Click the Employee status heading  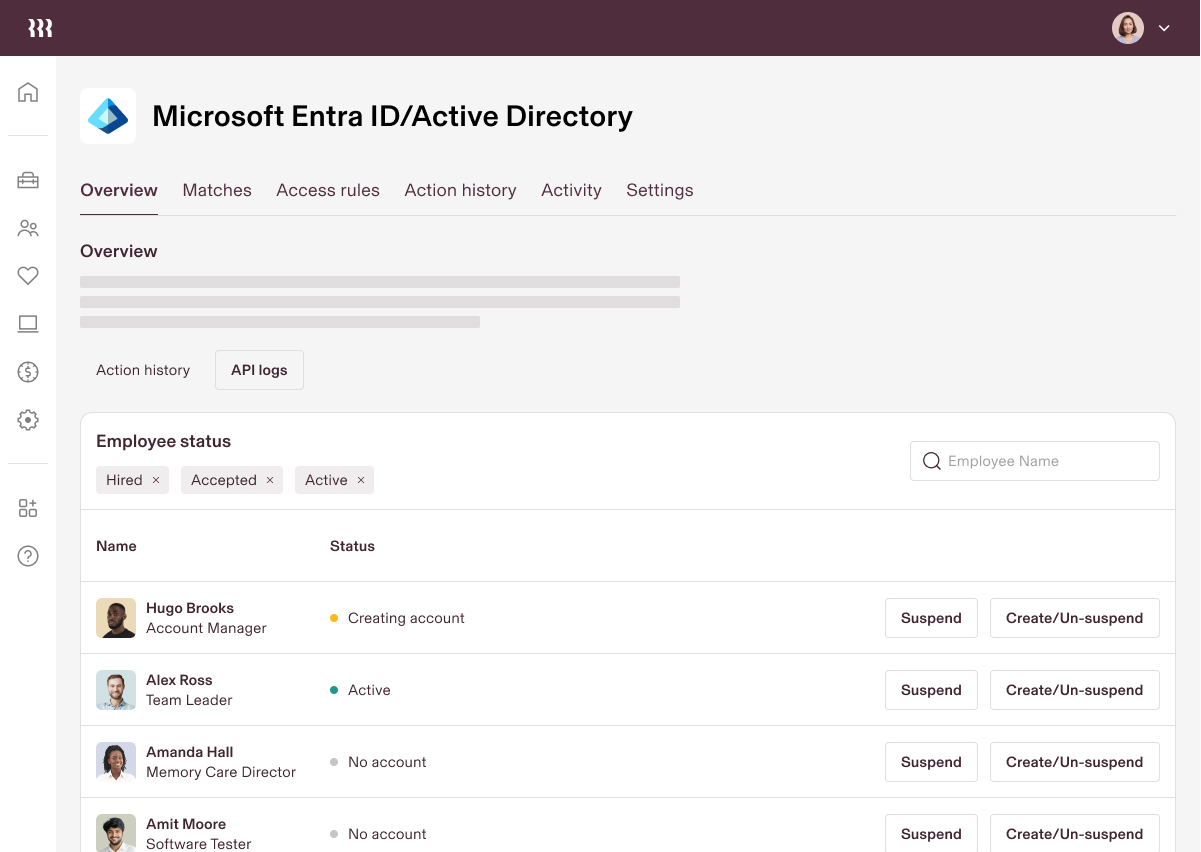[163, 441]
